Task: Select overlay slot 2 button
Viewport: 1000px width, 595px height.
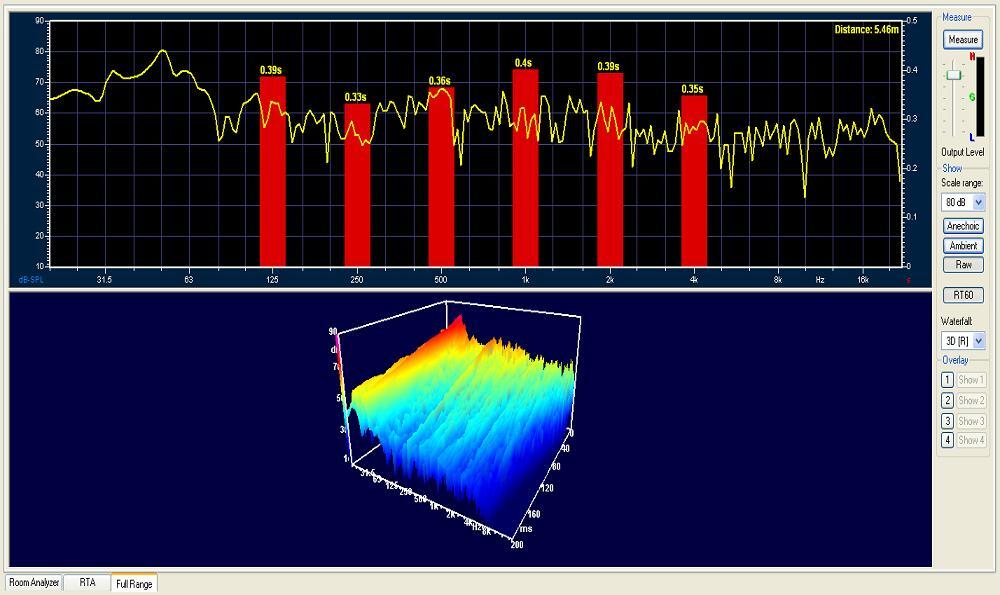Action: (947, 400)
